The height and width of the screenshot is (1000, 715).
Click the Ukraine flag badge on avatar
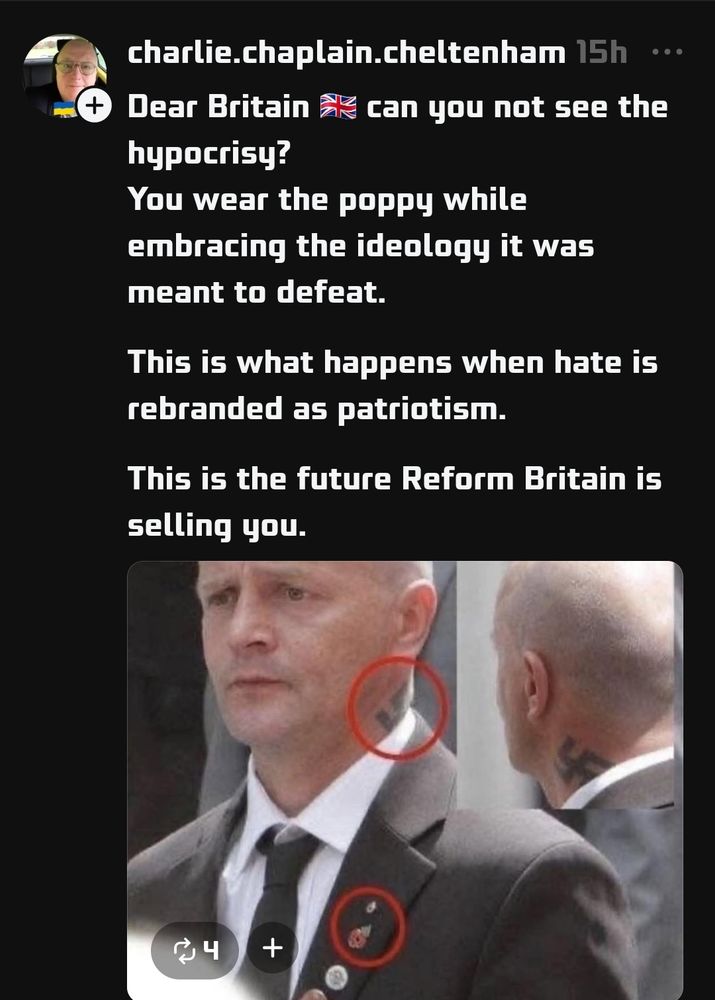click(64, 109)
